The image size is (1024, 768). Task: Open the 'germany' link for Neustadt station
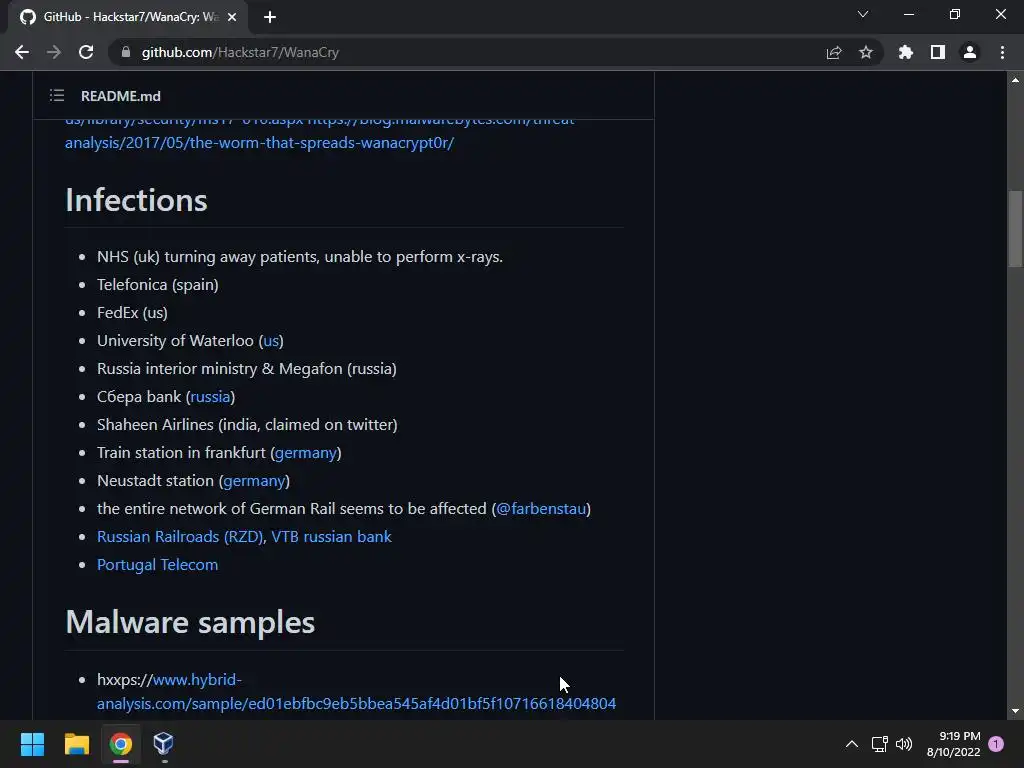pos(254,481)
